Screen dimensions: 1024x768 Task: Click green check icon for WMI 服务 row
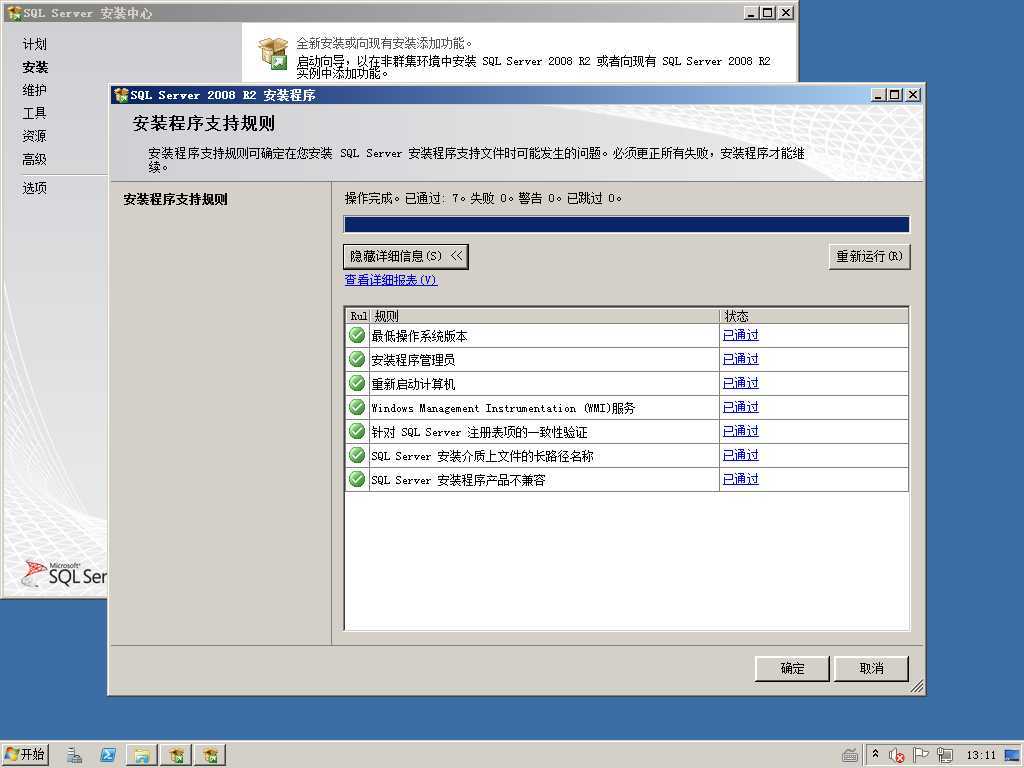point(357,408)
